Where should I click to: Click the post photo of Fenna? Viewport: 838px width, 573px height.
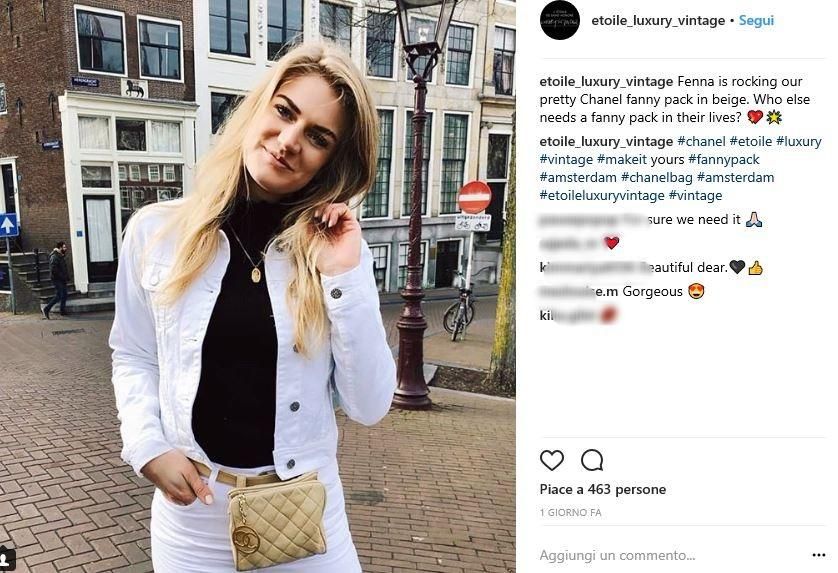click(x=258, y=286)
